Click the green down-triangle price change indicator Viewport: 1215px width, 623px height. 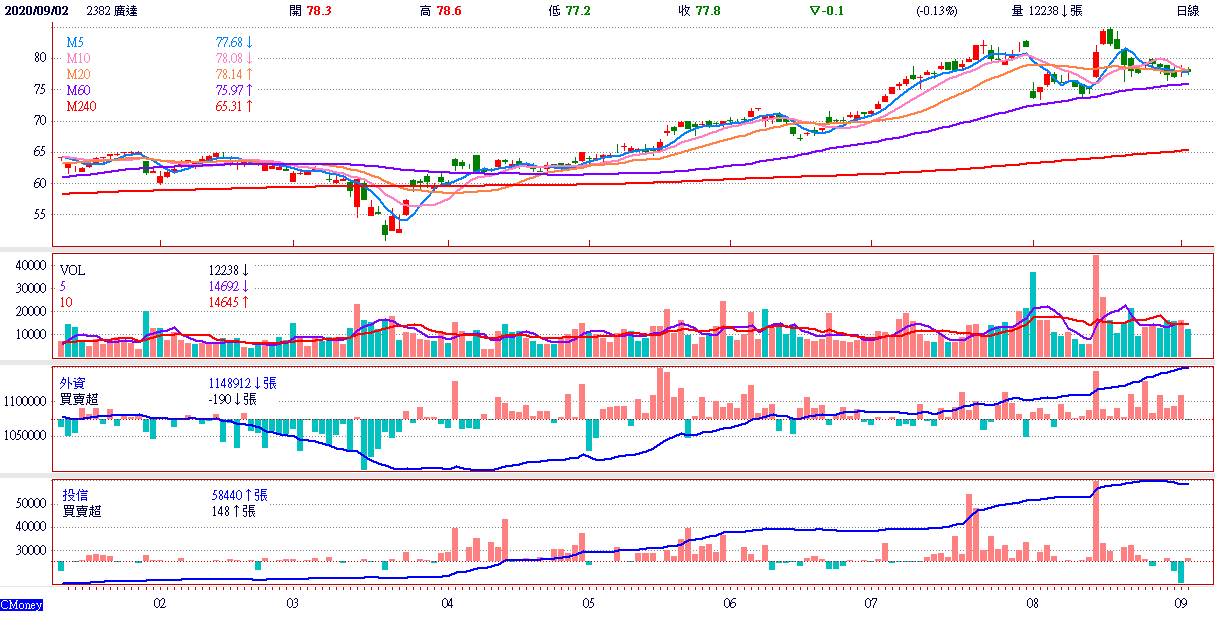816,10
